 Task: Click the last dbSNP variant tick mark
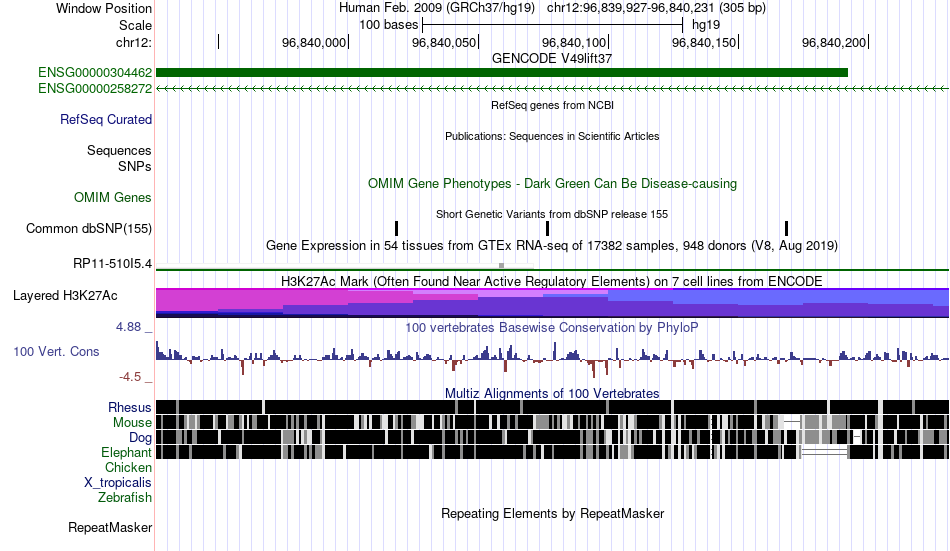coord(786,229)
